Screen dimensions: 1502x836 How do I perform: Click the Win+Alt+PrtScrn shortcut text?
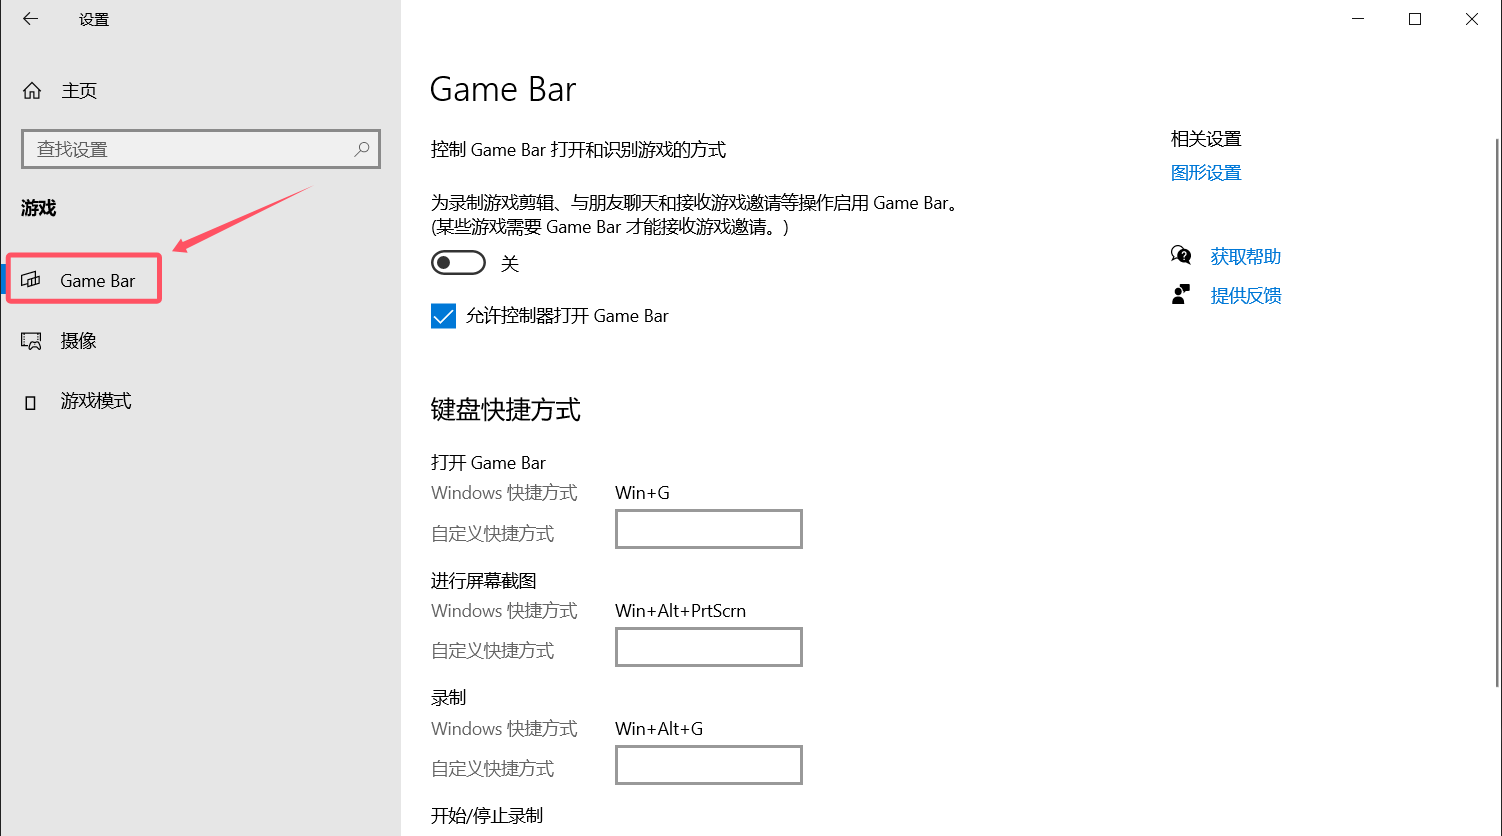pyautogui.click(x=680, y=611)
